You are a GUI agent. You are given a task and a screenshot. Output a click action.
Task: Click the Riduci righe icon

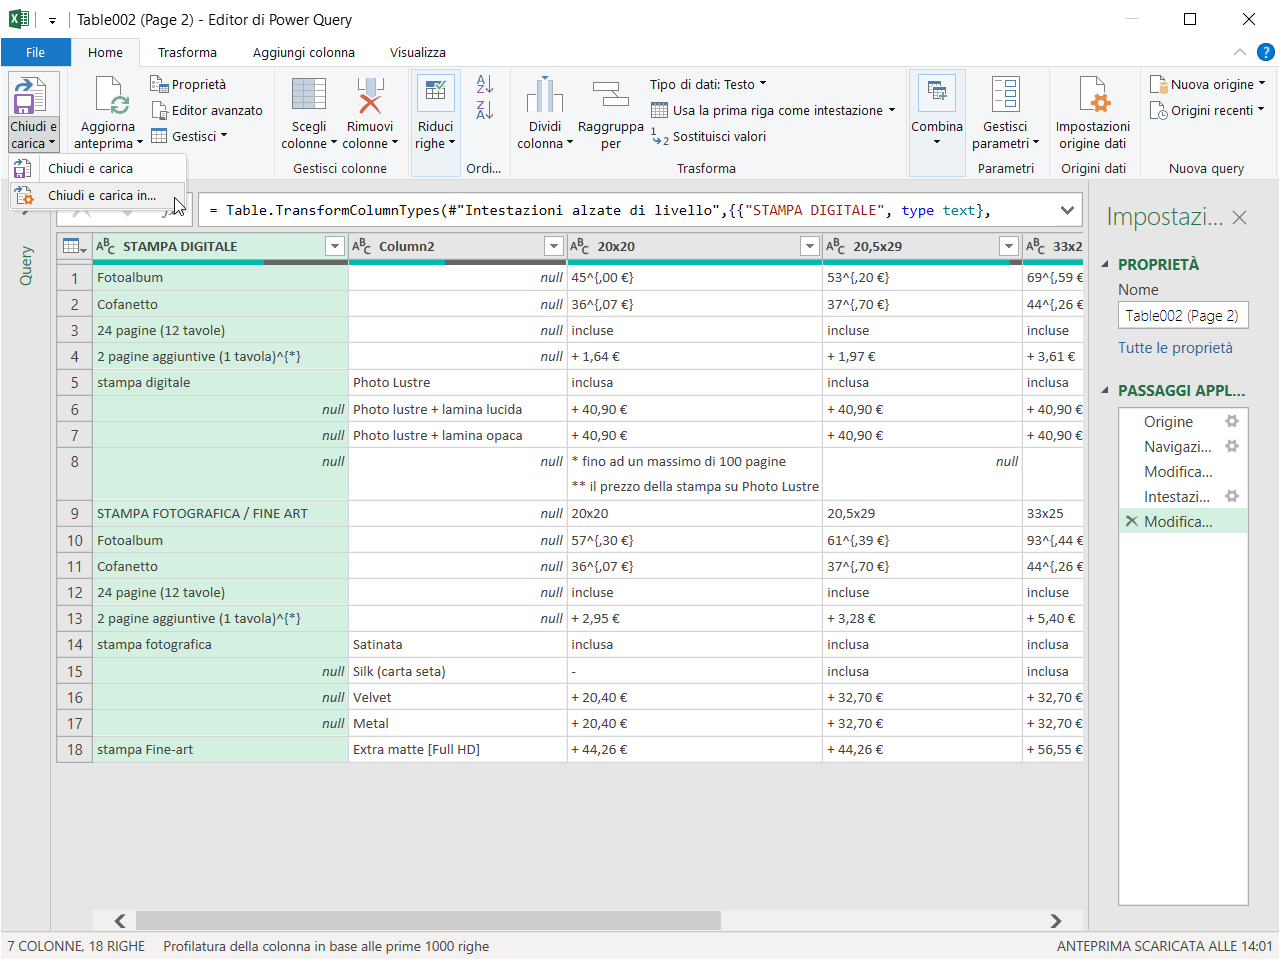(435, 93)
